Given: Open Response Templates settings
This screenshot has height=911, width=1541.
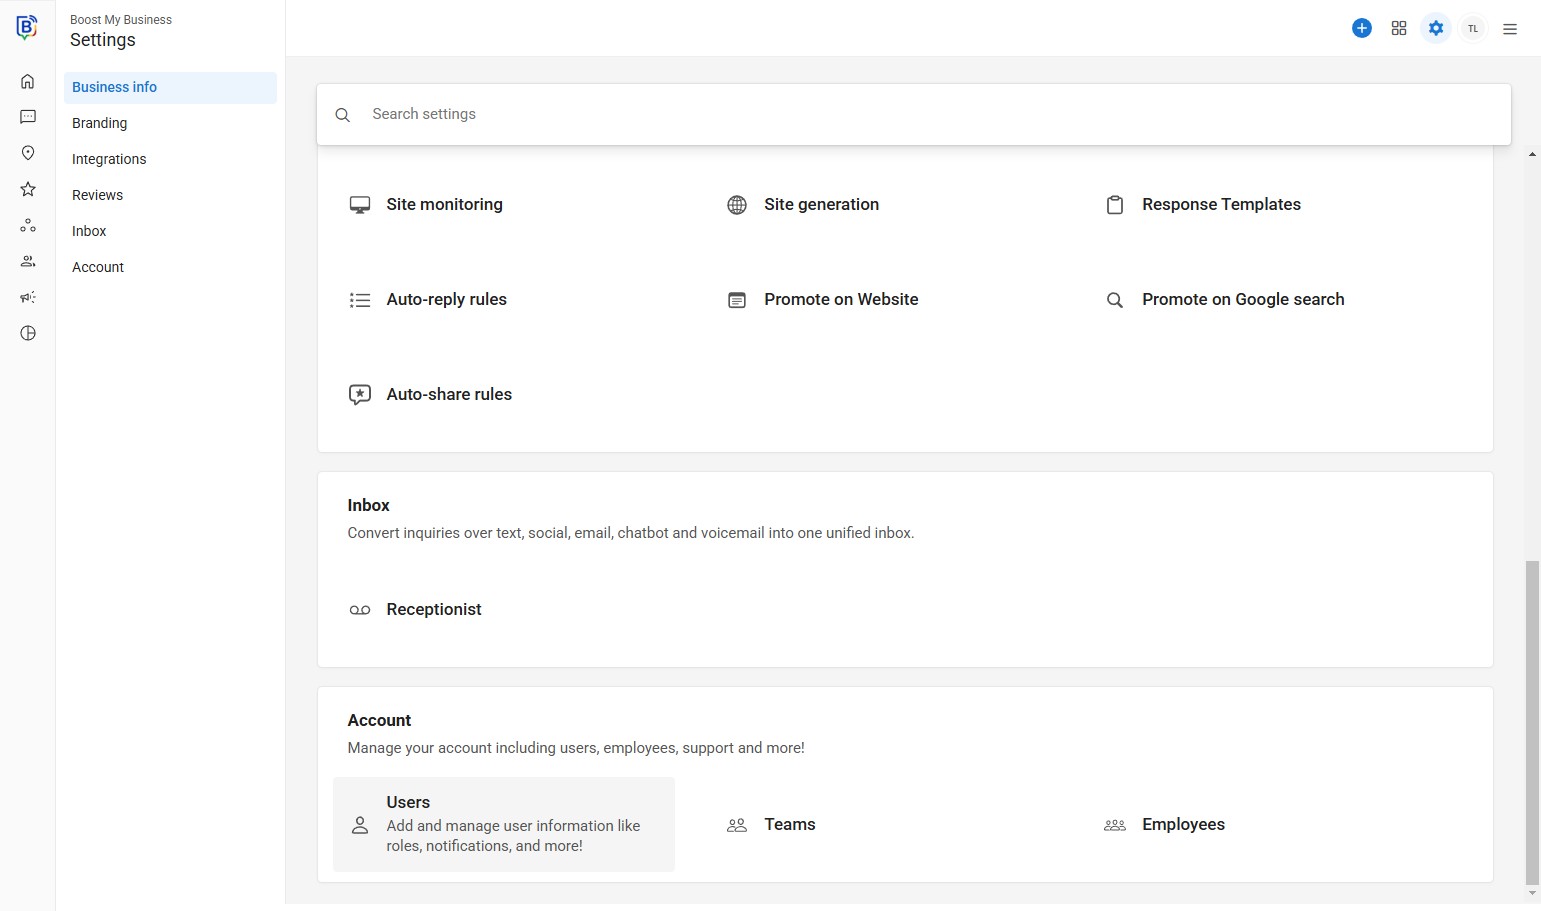Looking at the screenshot, I should click(1221, 204).
